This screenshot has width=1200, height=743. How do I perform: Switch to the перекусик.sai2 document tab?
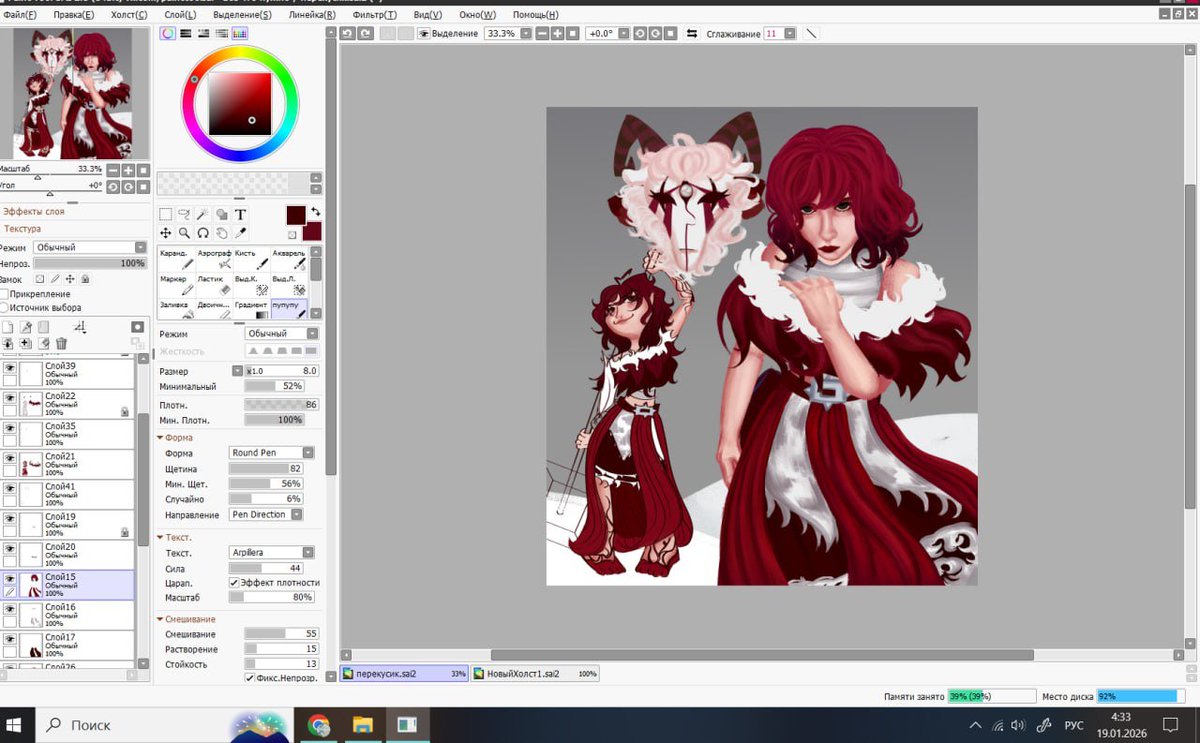tap(404, 674)
